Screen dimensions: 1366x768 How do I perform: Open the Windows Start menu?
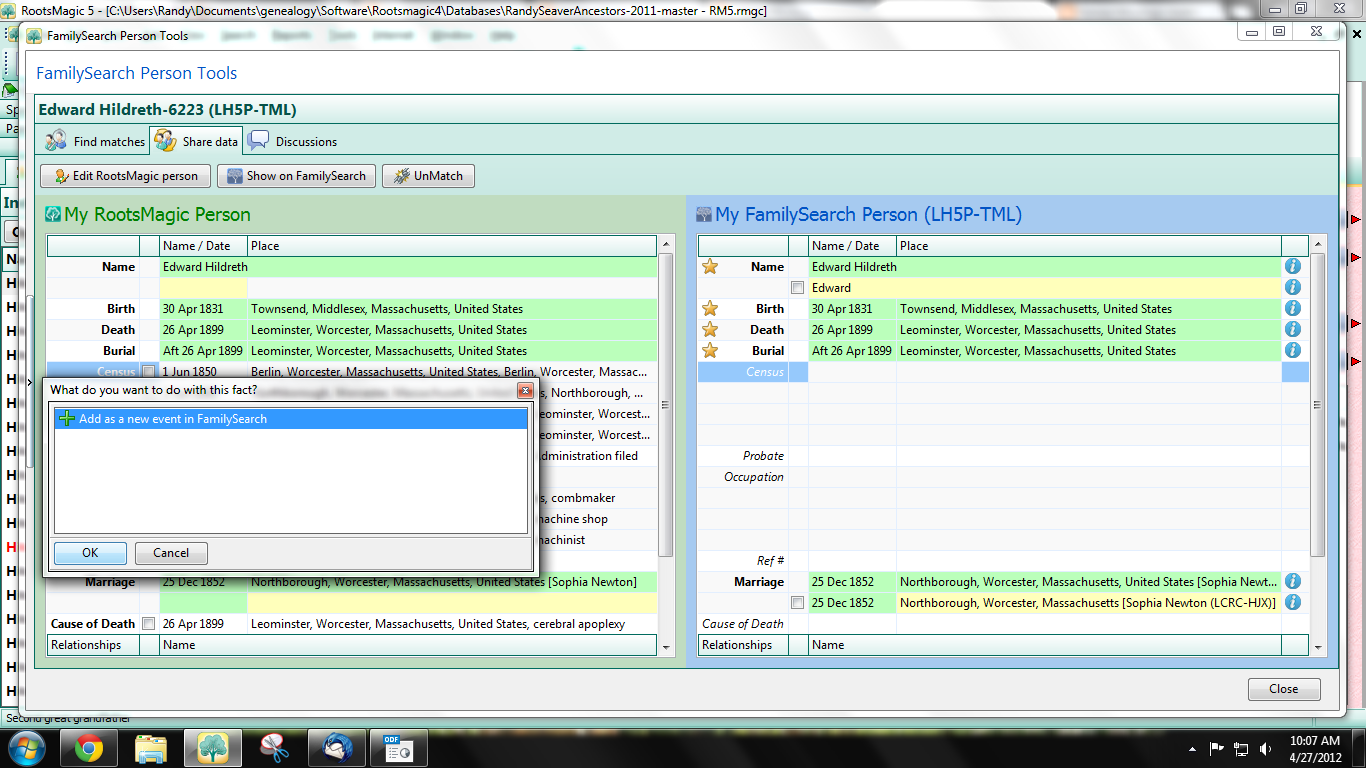click(x=26, y=748)
